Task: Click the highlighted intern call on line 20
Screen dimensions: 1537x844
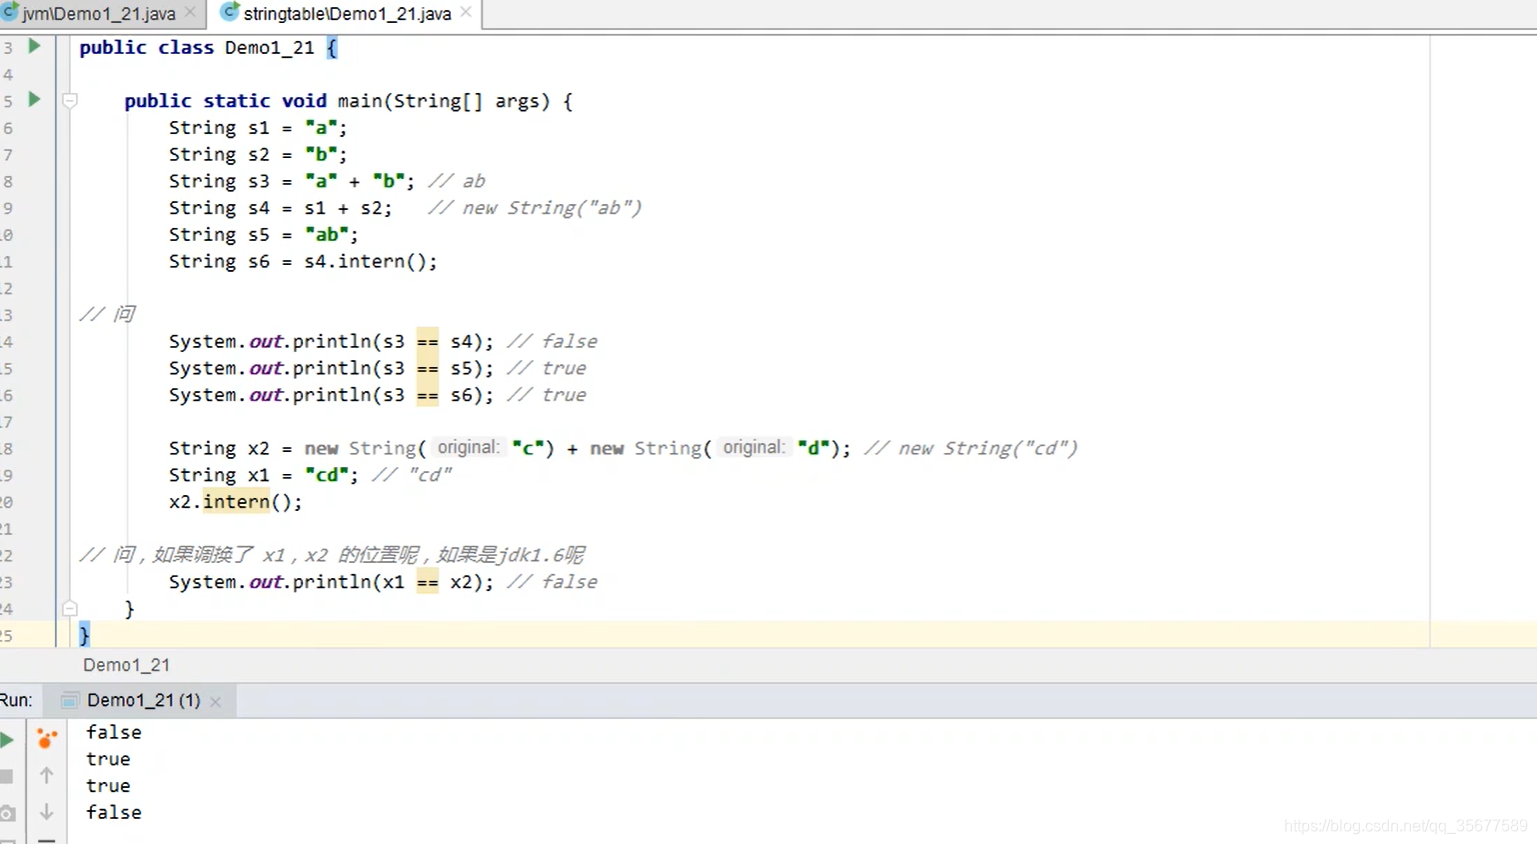Action: [x=236, y=501]
